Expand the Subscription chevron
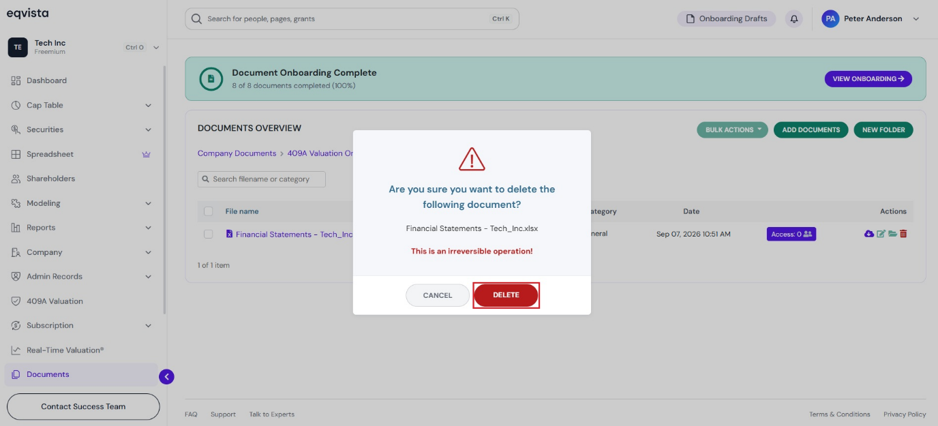The width and height of the screenshot is (938, 426). [148, 326]
